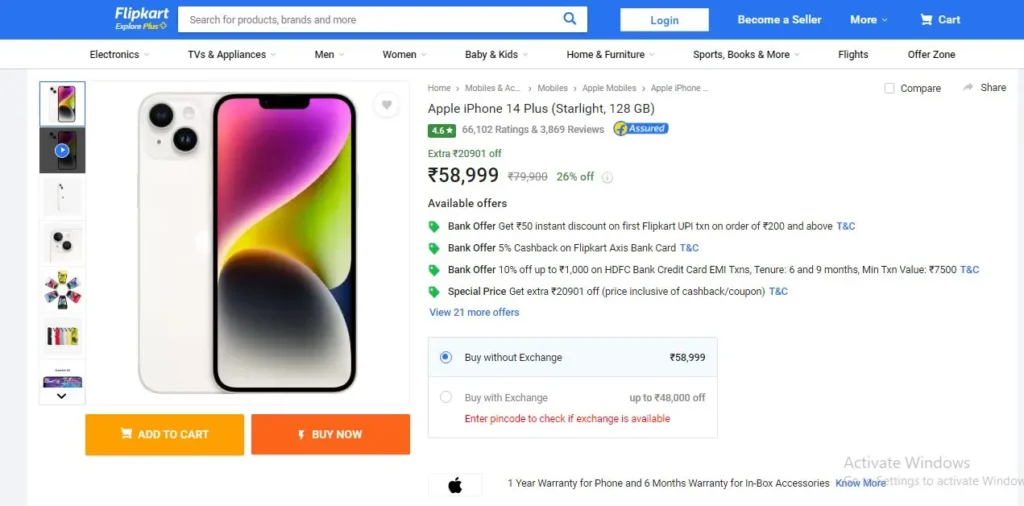The height and width of the screenshot is (506, 1024).
Task: Click the search products input field
Action: pyautogui.click(x=369, y=20)
